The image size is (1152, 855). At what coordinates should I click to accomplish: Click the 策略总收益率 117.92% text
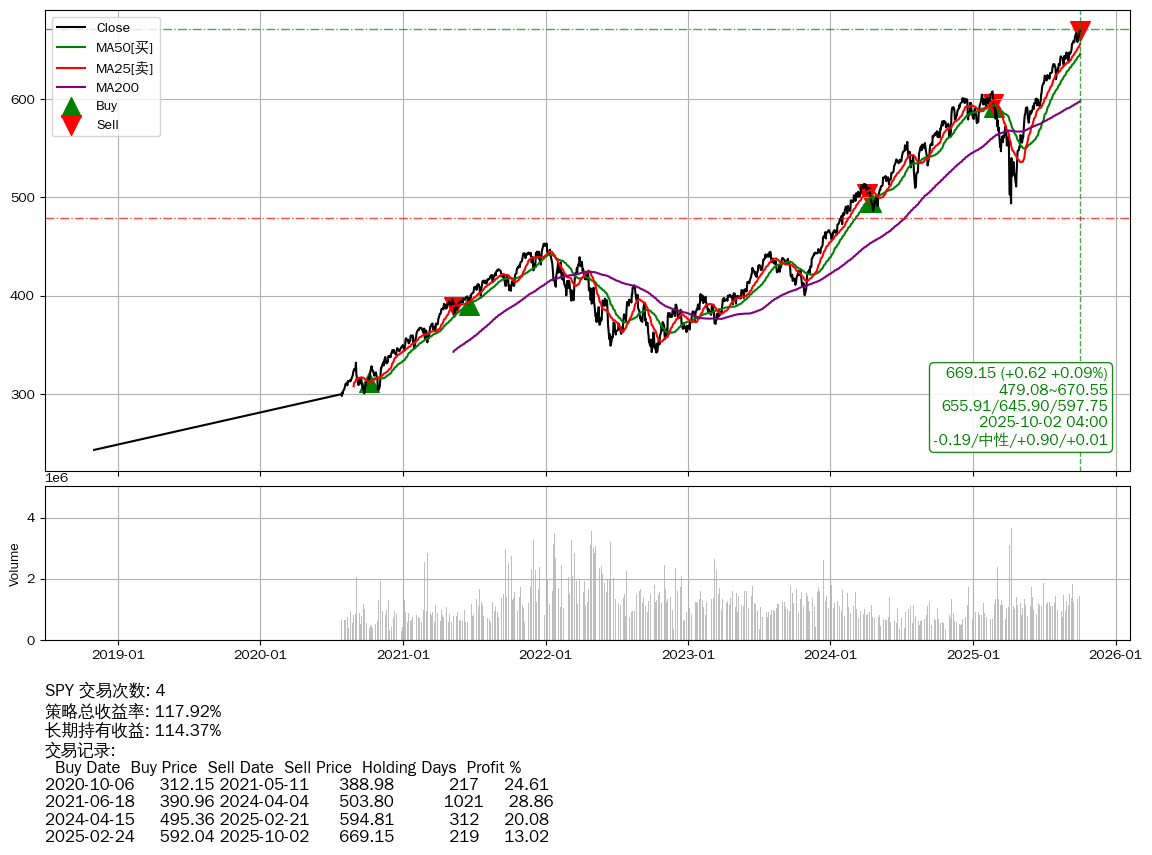tap(133, 711)
